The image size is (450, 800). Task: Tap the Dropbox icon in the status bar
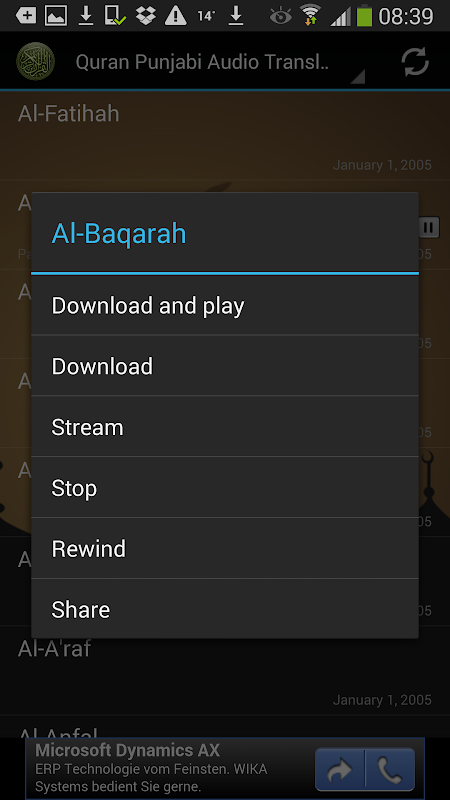pos(146,16)
